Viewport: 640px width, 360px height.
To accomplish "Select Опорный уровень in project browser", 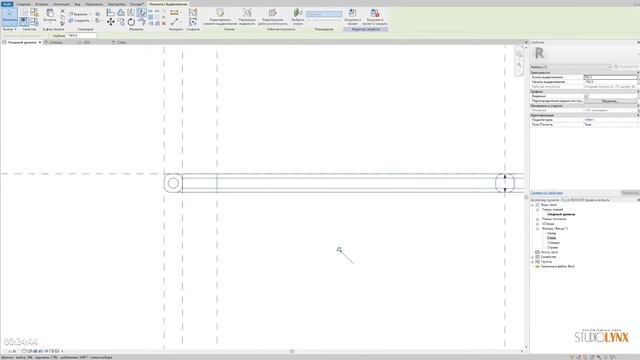I will coord(561,214).
